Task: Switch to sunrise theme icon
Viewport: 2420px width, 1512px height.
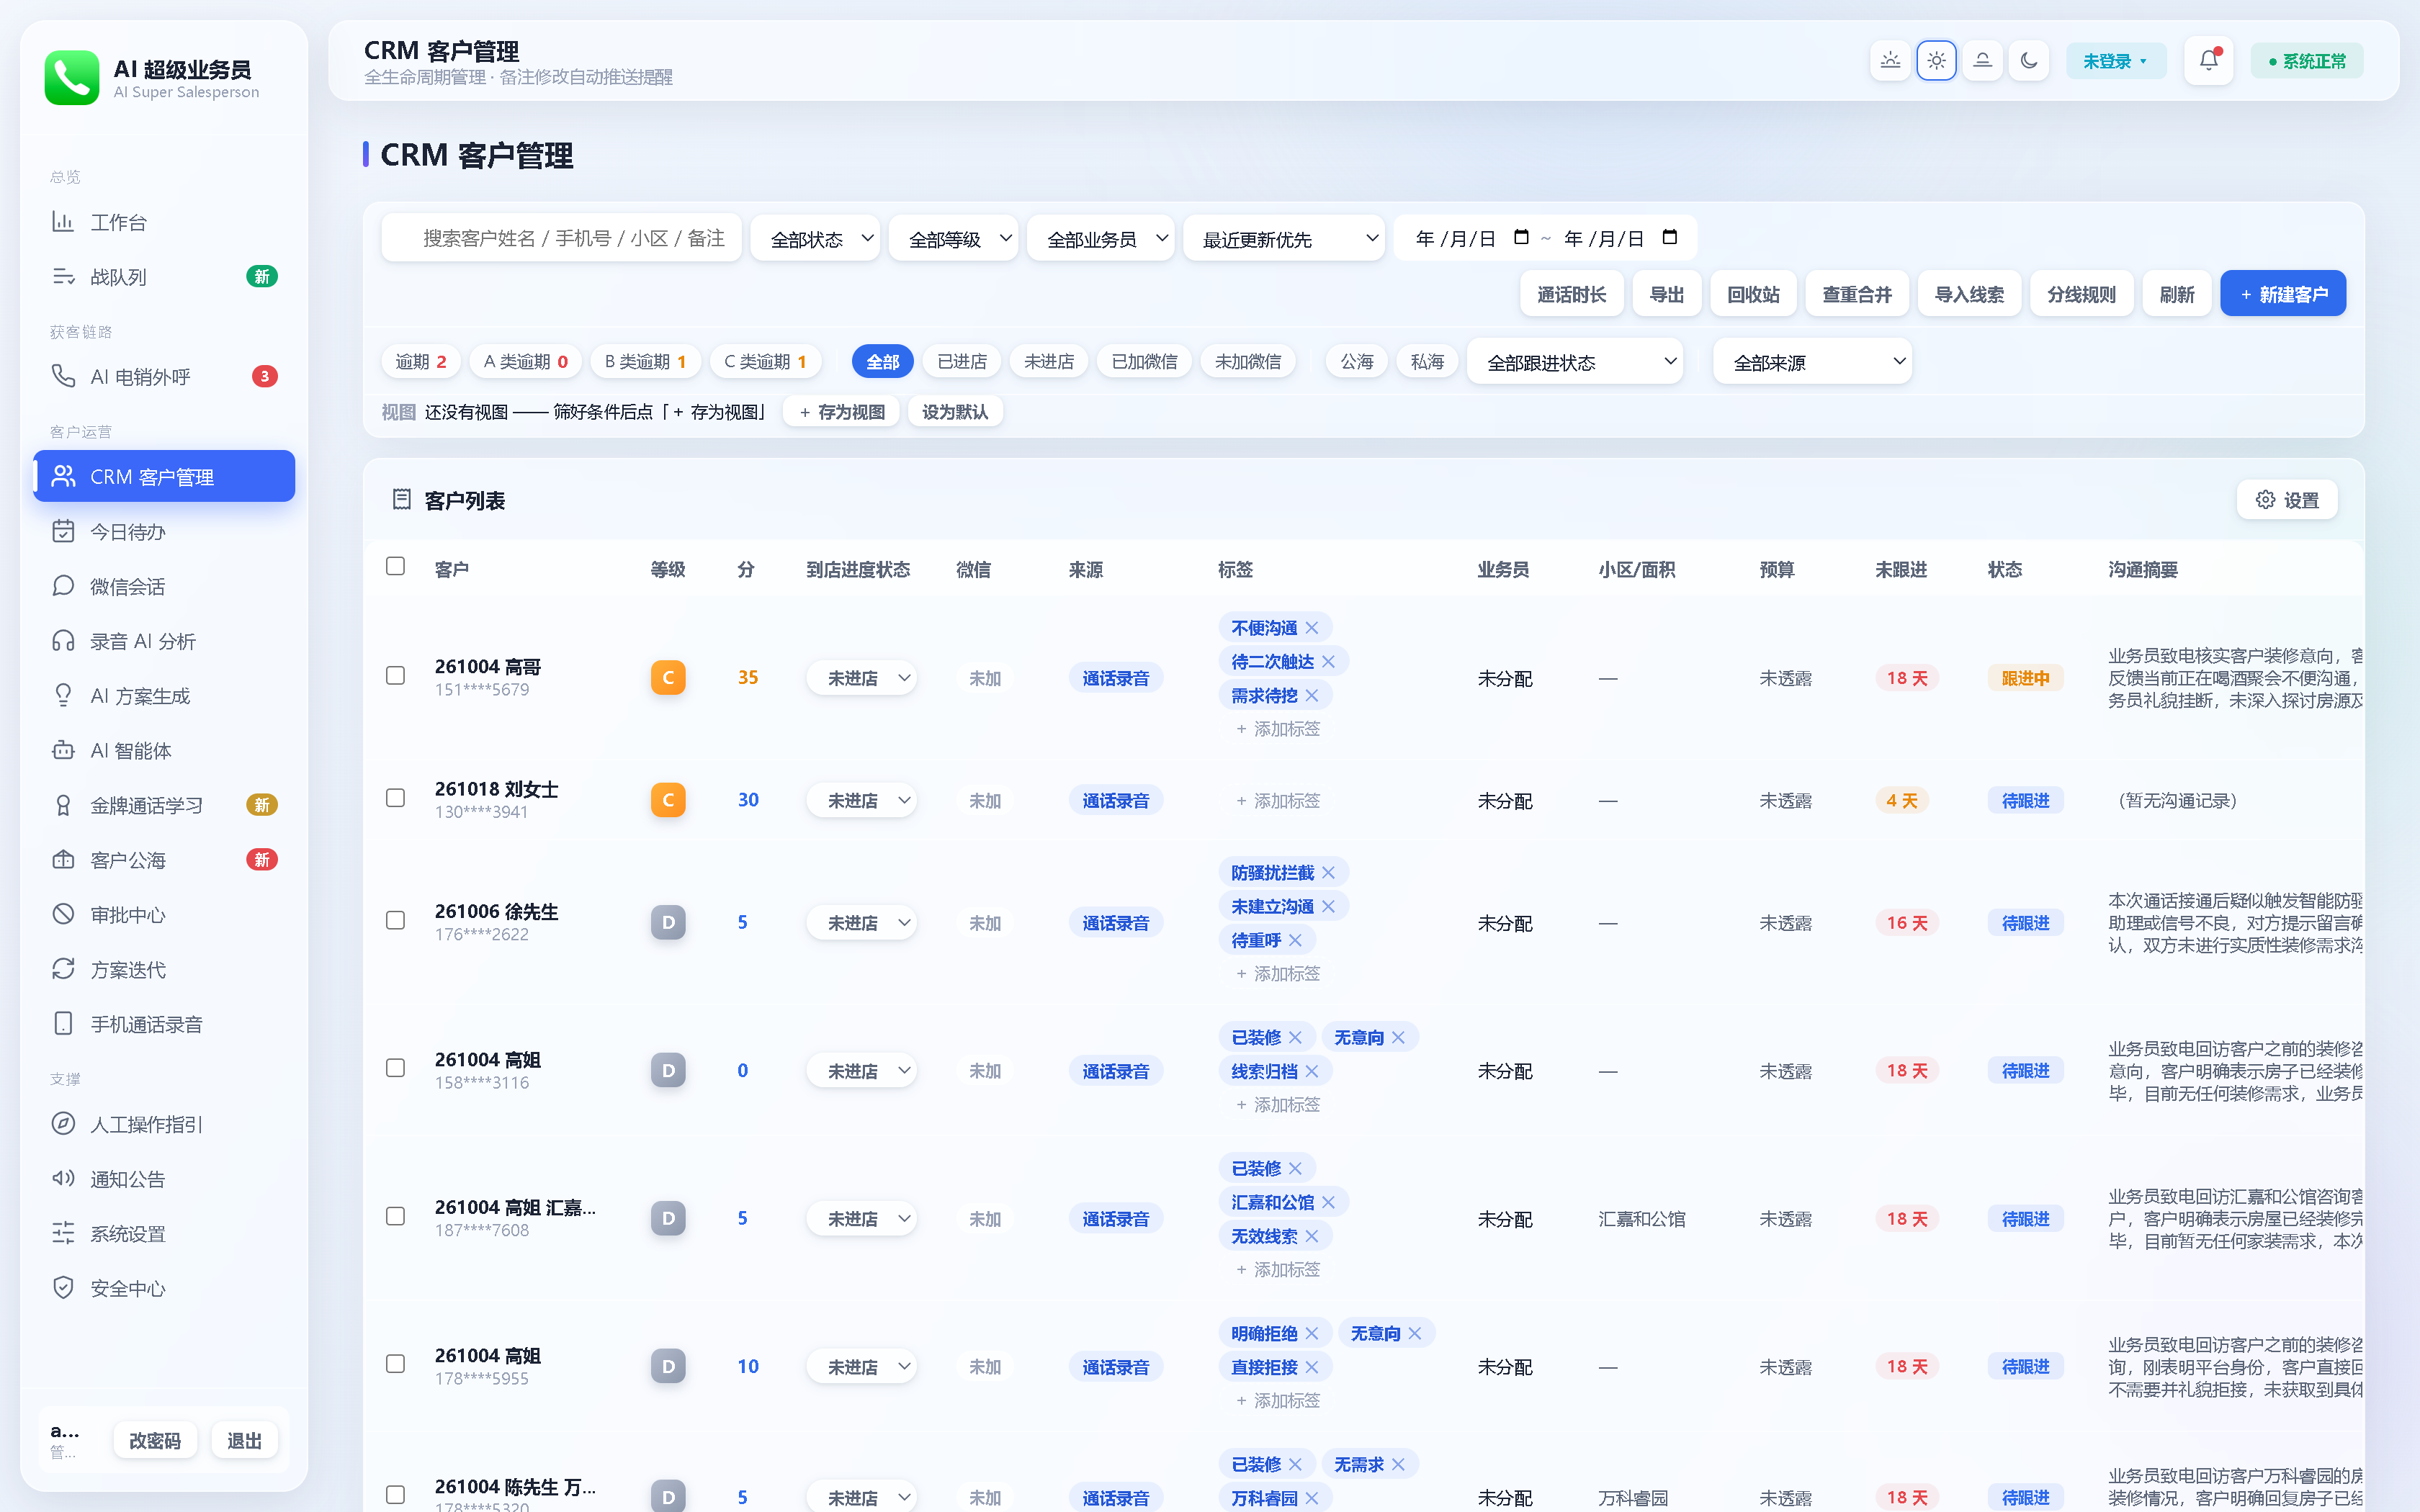Action: 1890,61
